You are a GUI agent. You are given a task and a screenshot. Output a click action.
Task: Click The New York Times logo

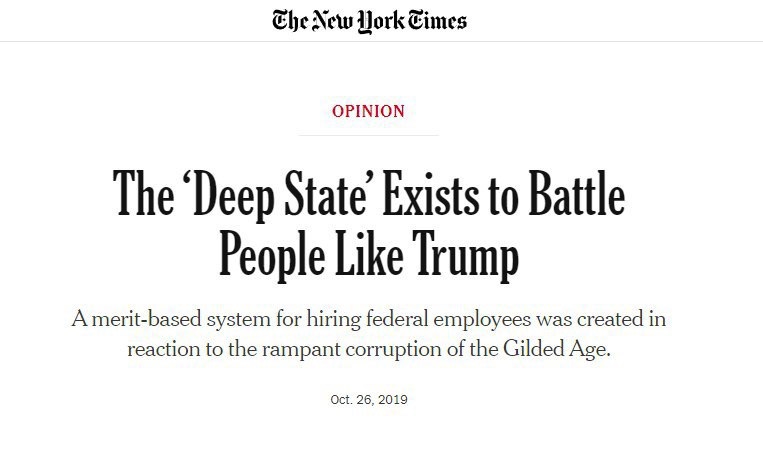coord(369,20)
